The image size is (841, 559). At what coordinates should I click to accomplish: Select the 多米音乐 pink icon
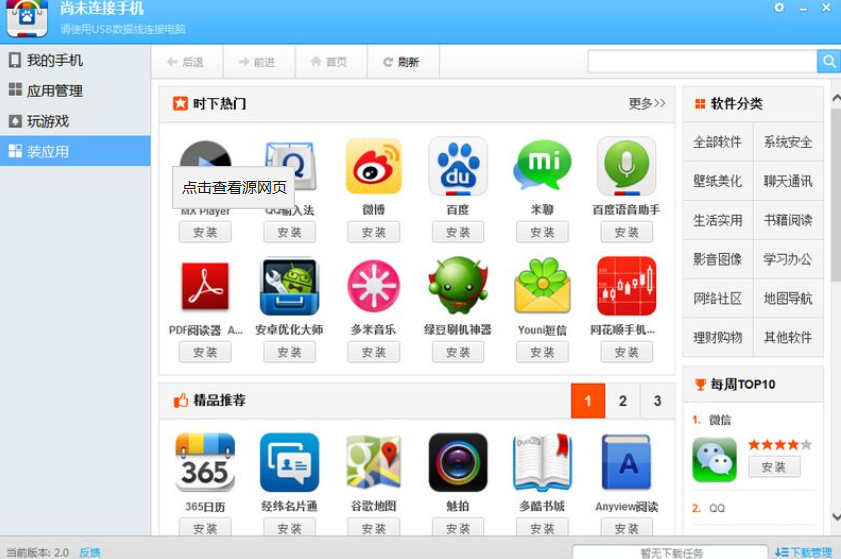[374, 286]
